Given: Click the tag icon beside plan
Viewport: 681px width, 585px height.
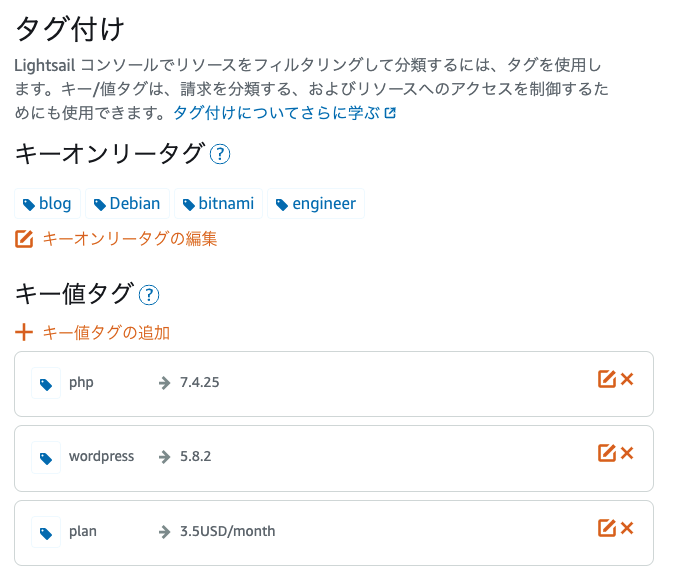Looking at the screenshot, I should pyautogui.click(x=46, y=532).
